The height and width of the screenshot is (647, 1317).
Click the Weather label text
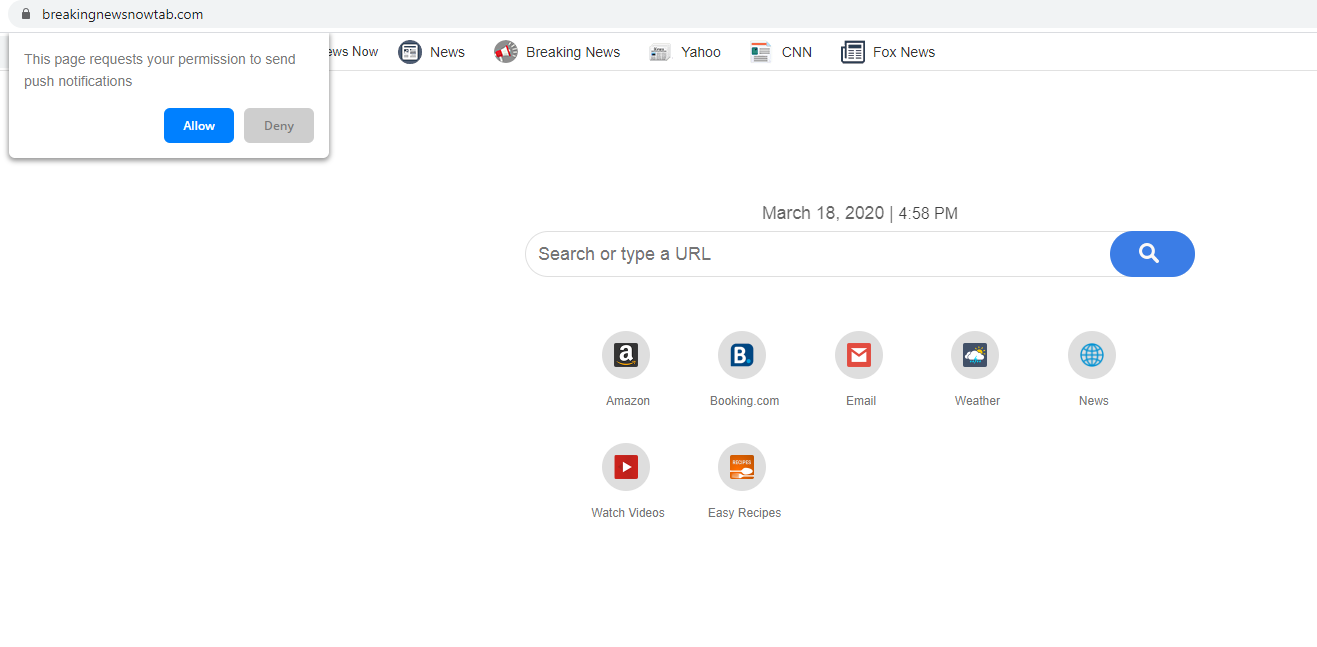pyautogui.click(x=977, y=401)
